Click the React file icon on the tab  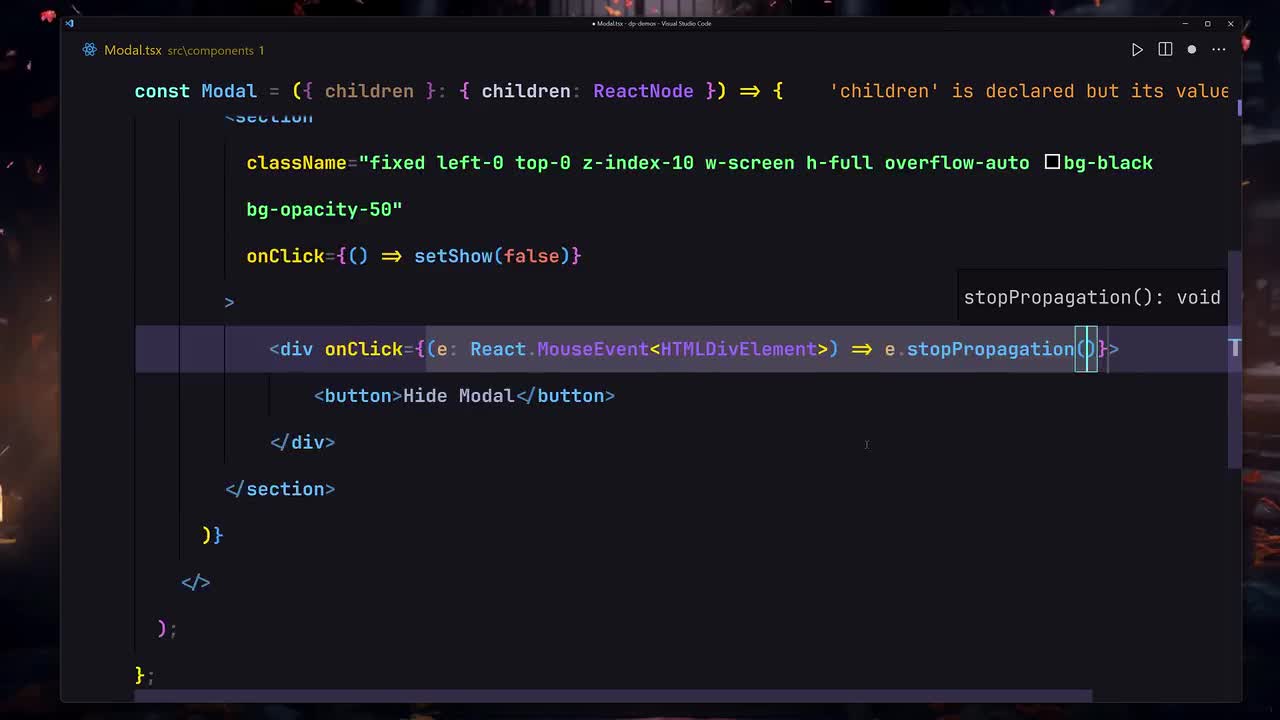coord(90,50)
